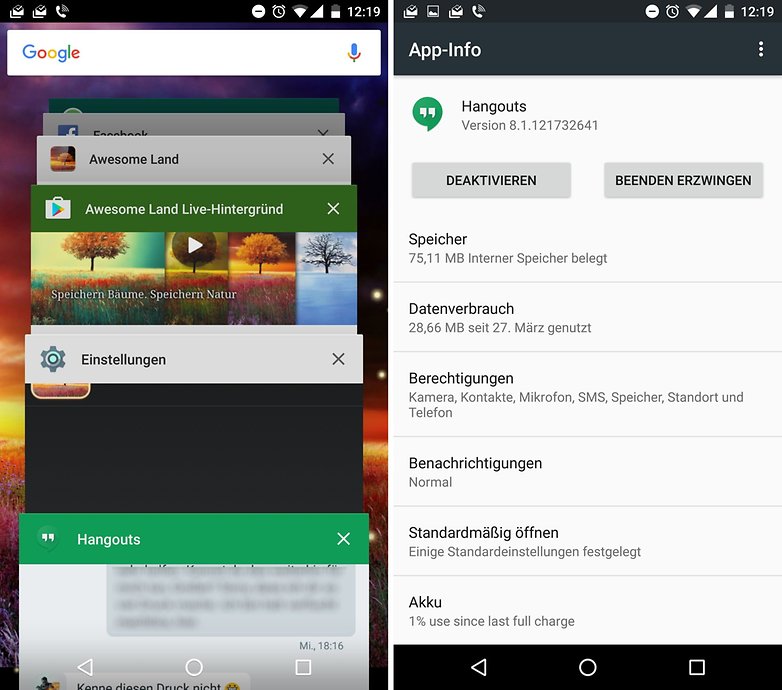Tap the Facebook icon in recents stack
782x690 pixels.
[68, 131]
